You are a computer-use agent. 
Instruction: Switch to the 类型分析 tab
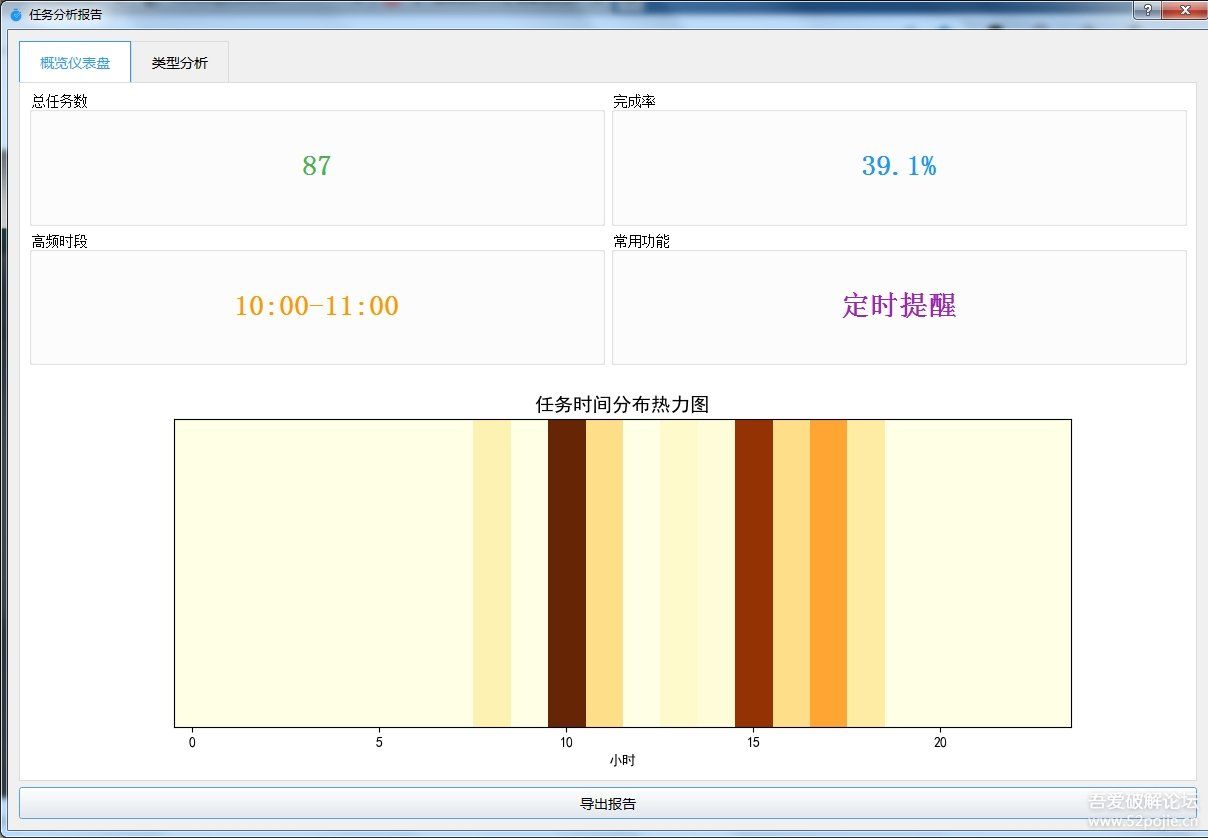pyautogui.click(x=180, y=63)
